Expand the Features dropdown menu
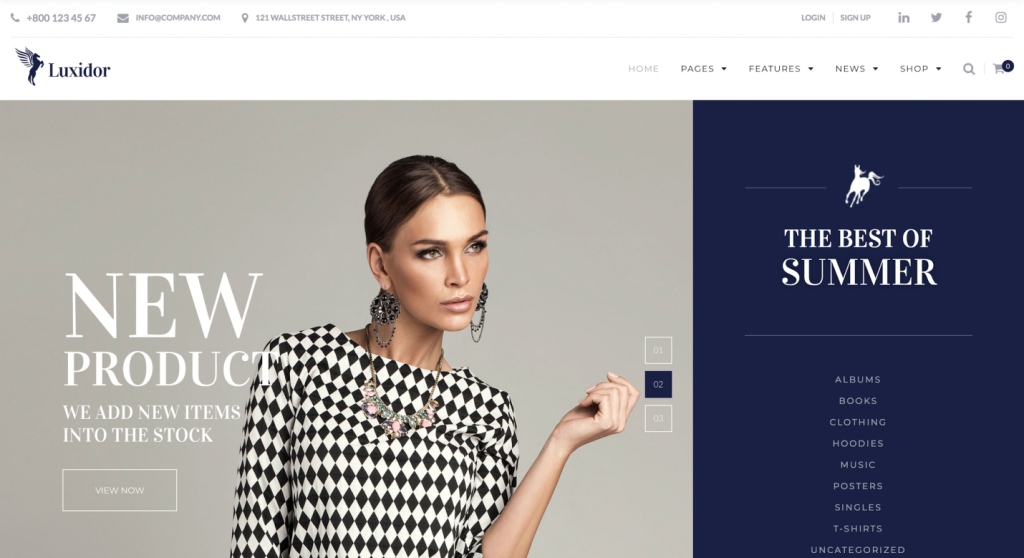The image size is (1024, 558). [781, 69]
